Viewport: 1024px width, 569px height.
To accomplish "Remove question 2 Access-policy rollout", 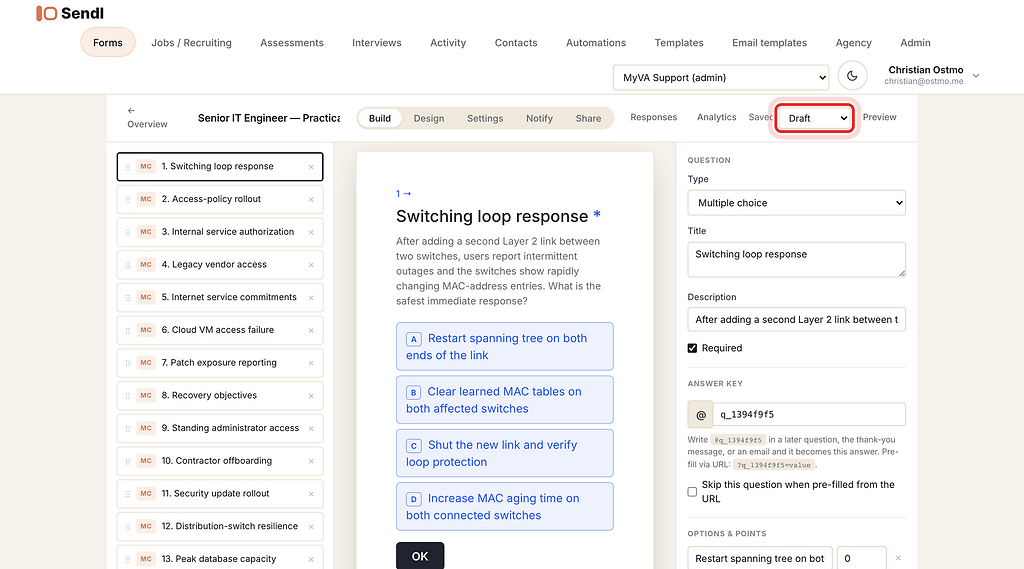I will (x=311, y=200).
